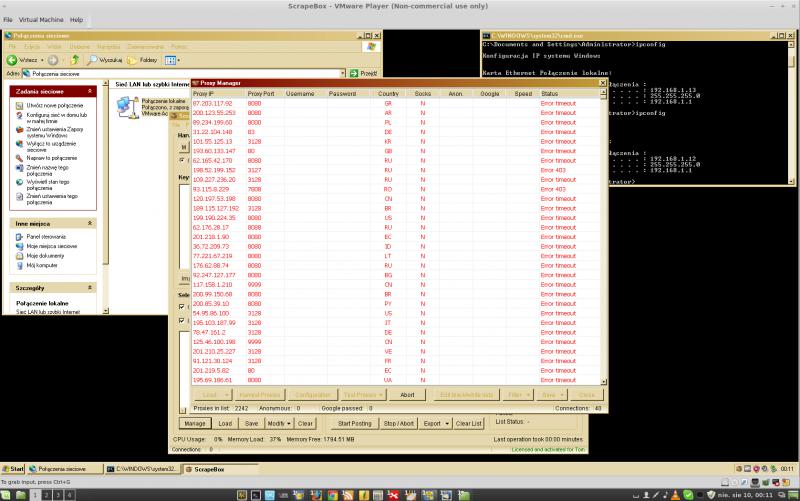This screenshot has width=800, height=501.
Task: Toggle the second checkbox below it in ScrapeBox
Action: (x=182, y=320)
